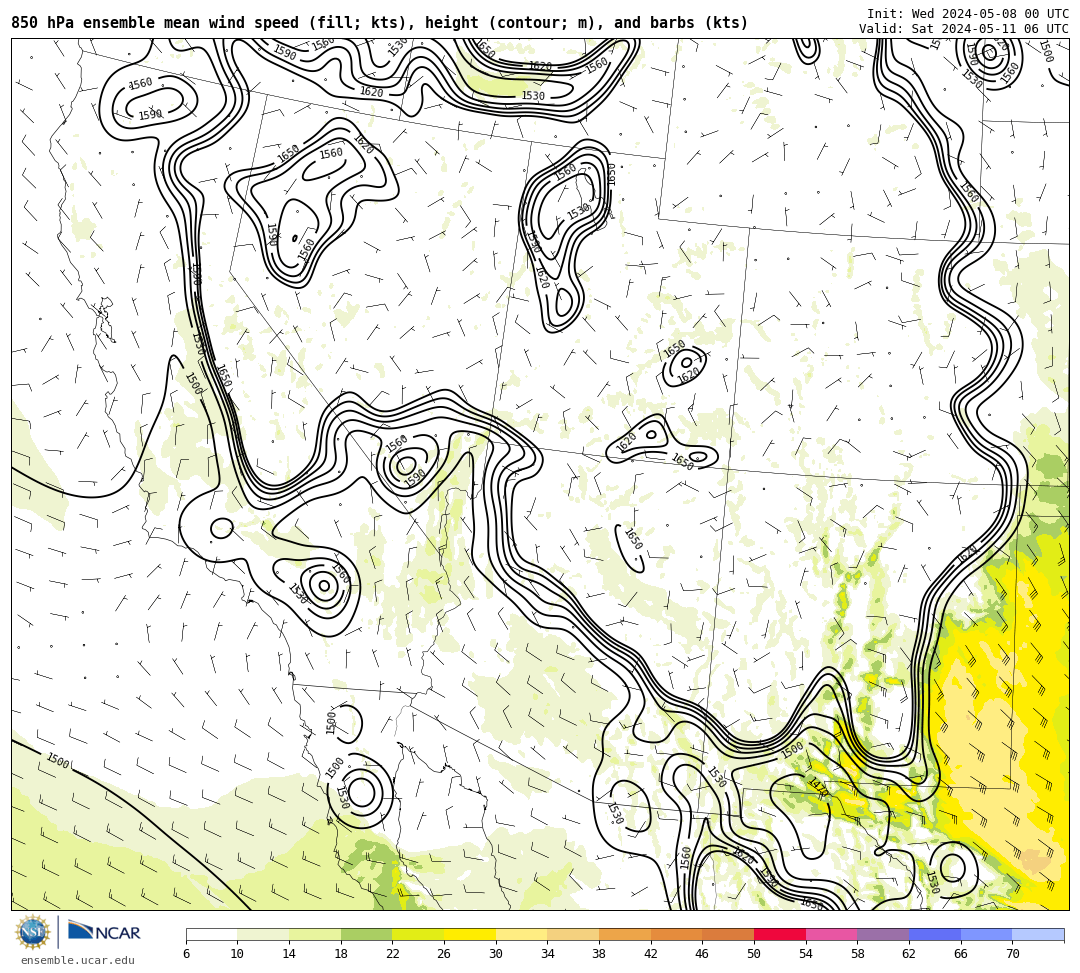Click the orange 42-46 kts swatch

pyautogui.click(x=676, y=934)
